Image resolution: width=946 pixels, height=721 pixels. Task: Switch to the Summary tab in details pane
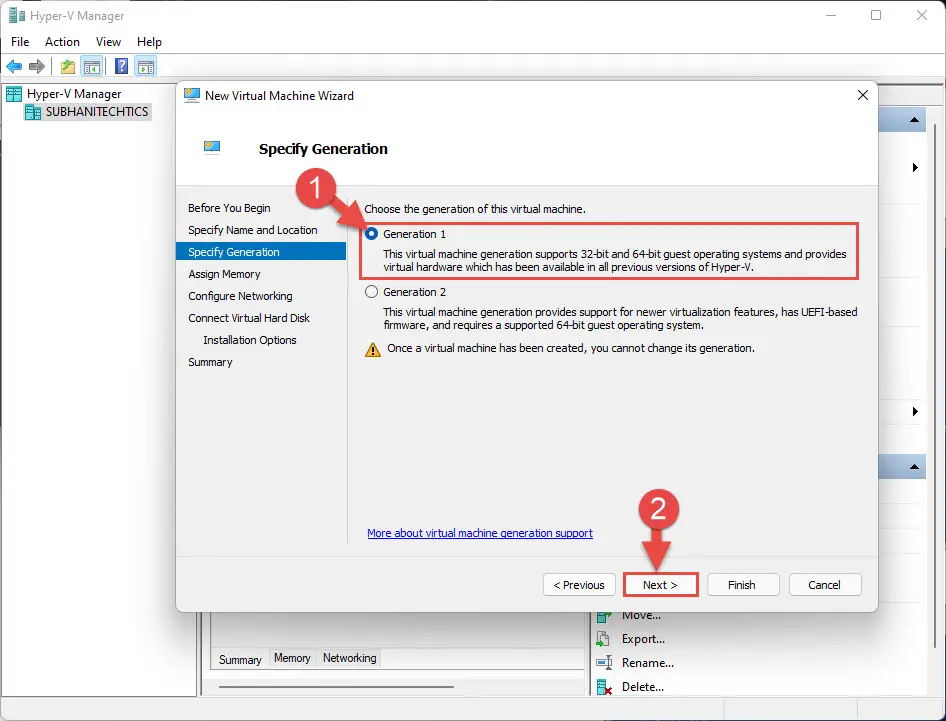(240, 659)
